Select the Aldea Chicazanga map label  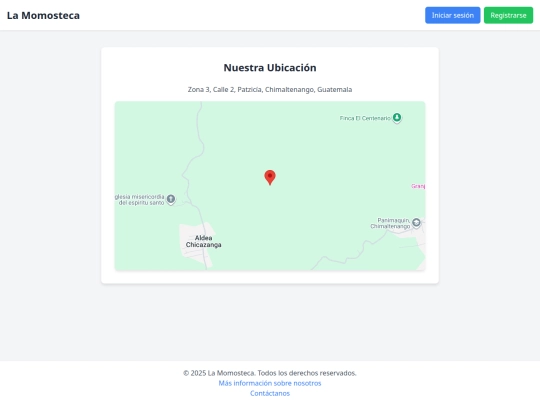click(x=204, y=241)
